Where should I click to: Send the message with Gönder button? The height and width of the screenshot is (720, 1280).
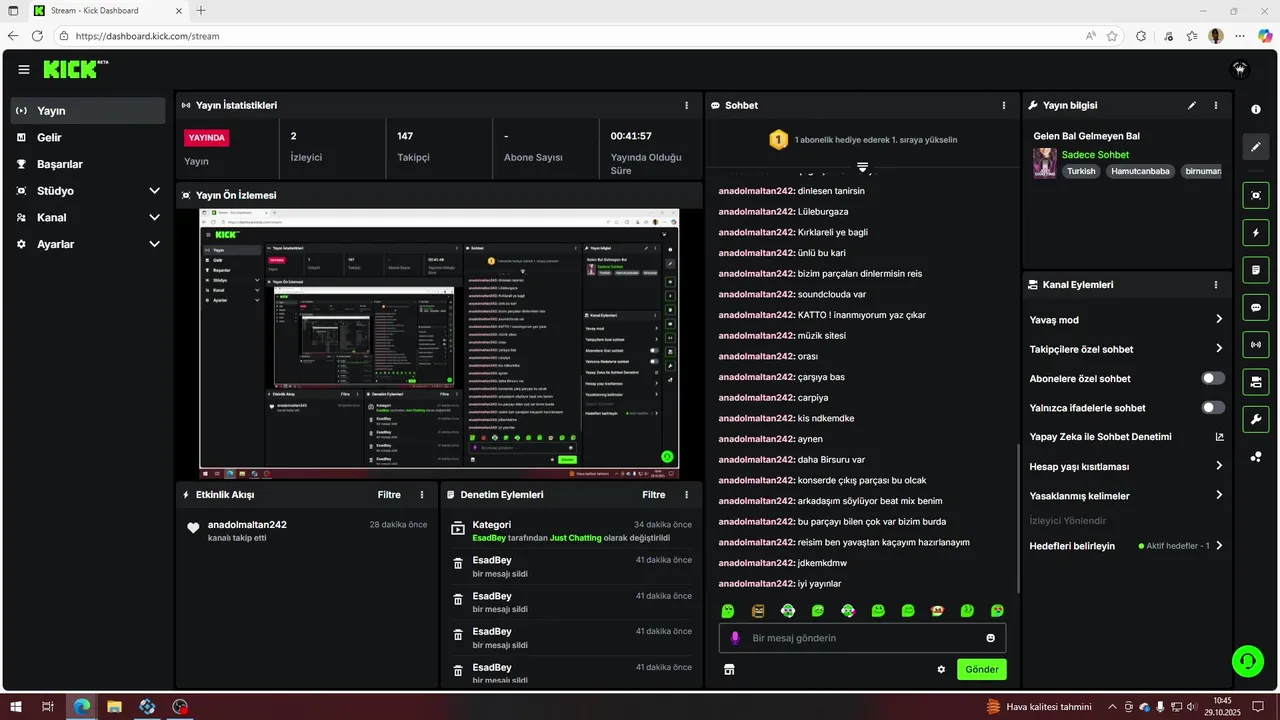pos(982,669)
